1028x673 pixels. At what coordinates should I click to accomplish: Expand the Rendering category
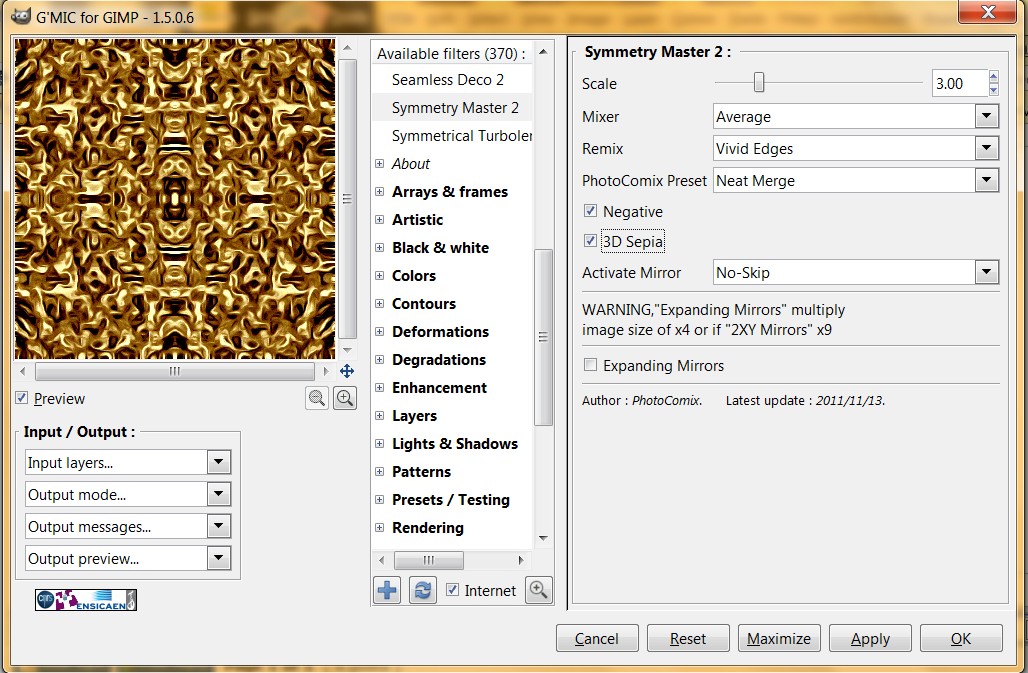tap(379, 528)
